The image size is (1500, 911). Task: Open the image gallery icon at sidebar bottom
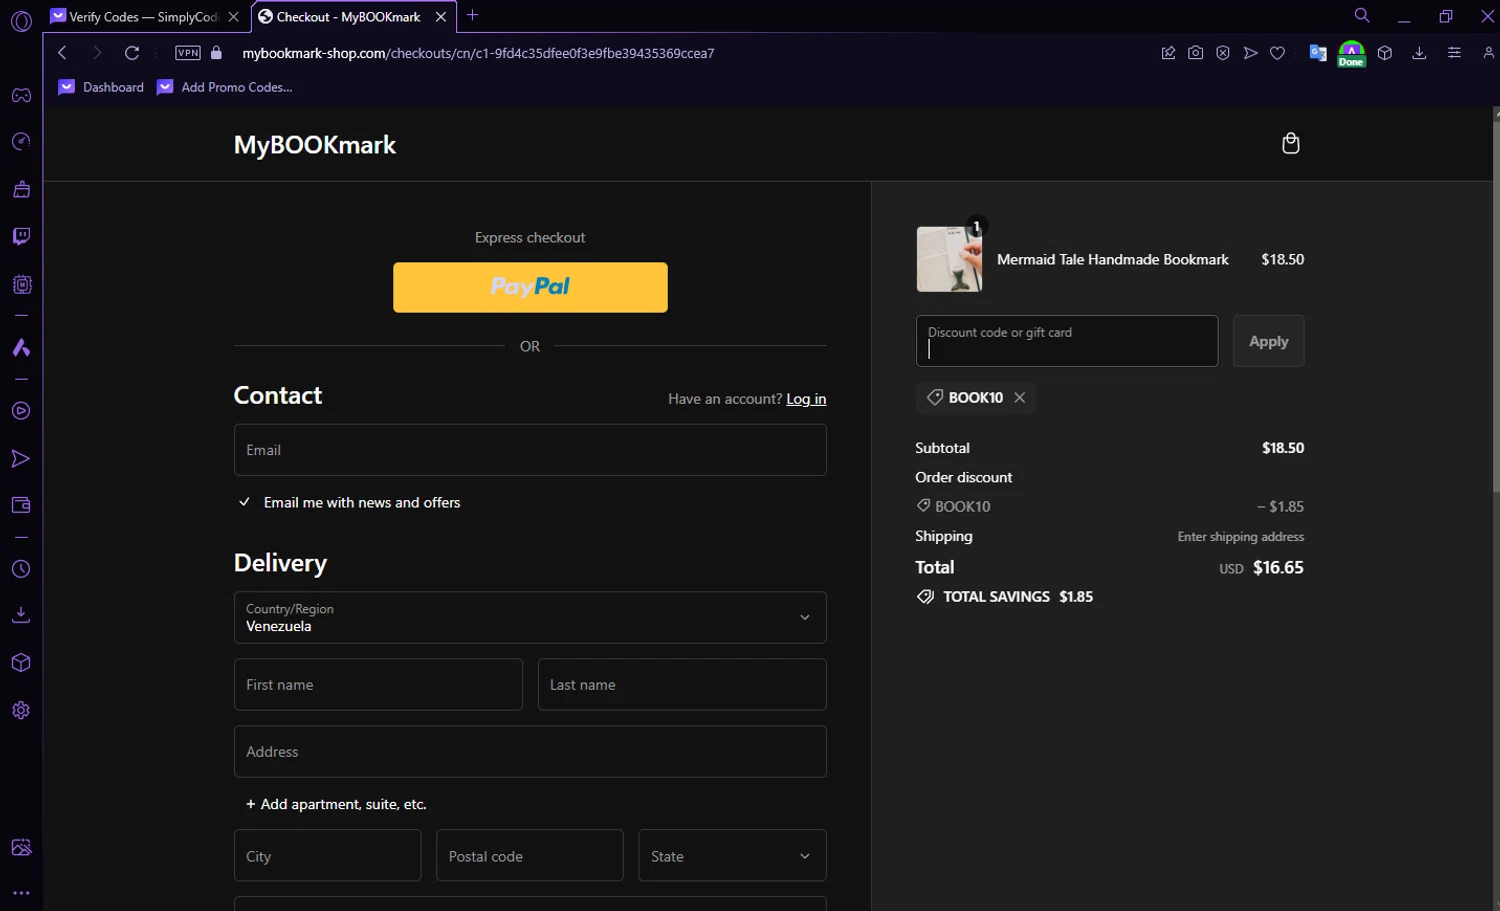[21, 847]
